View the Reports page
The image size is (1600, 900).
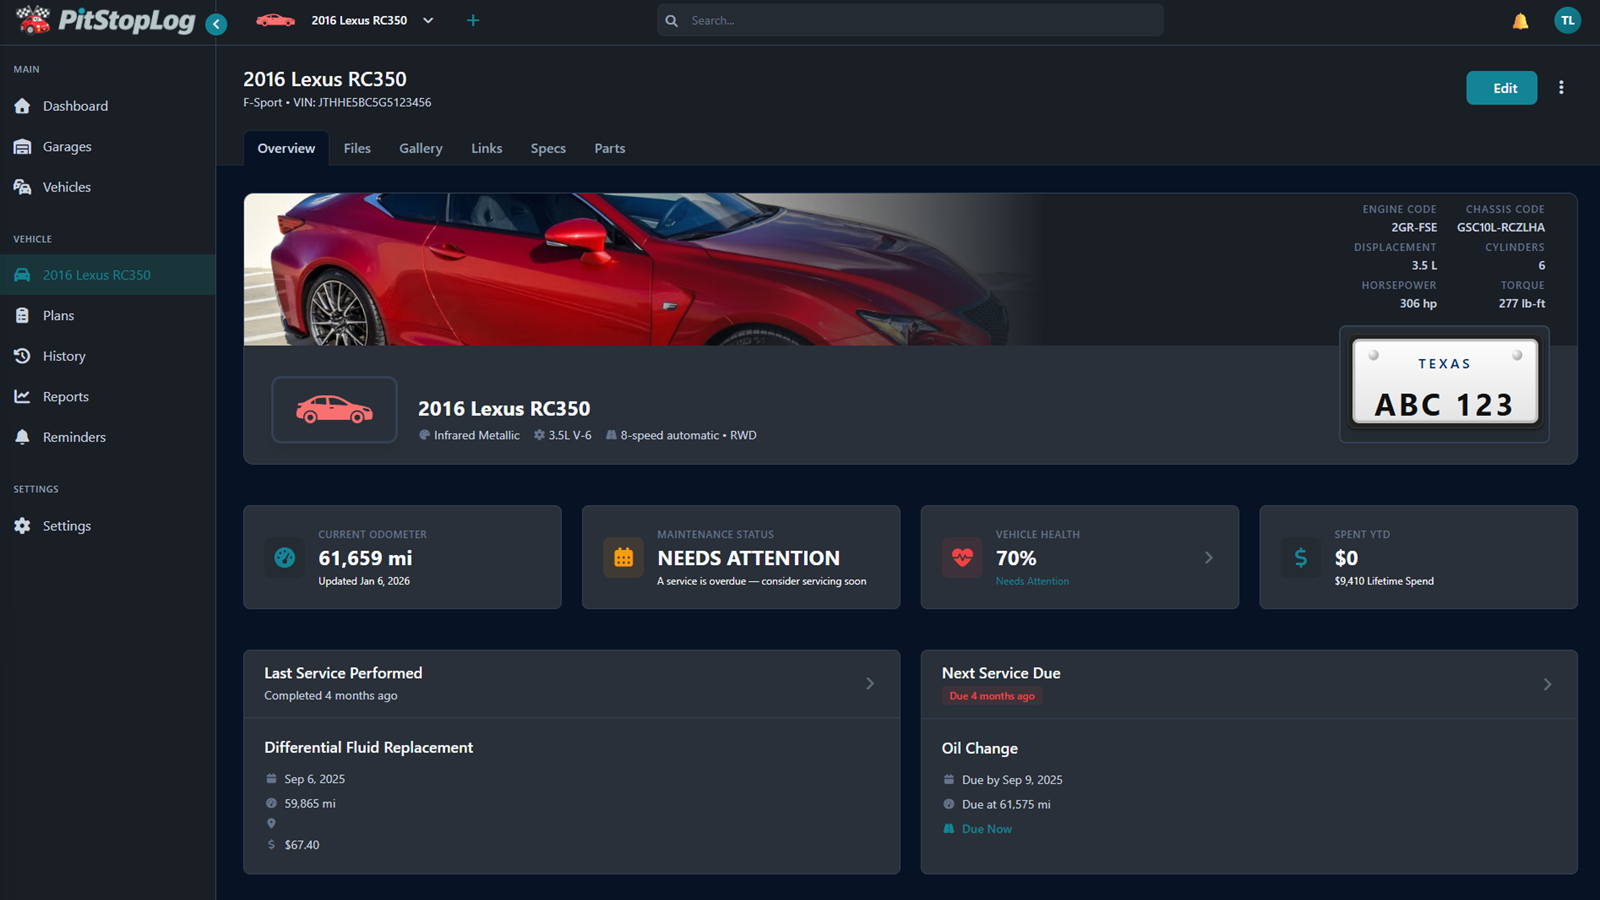pyautogui.click(x=64, y=396)
